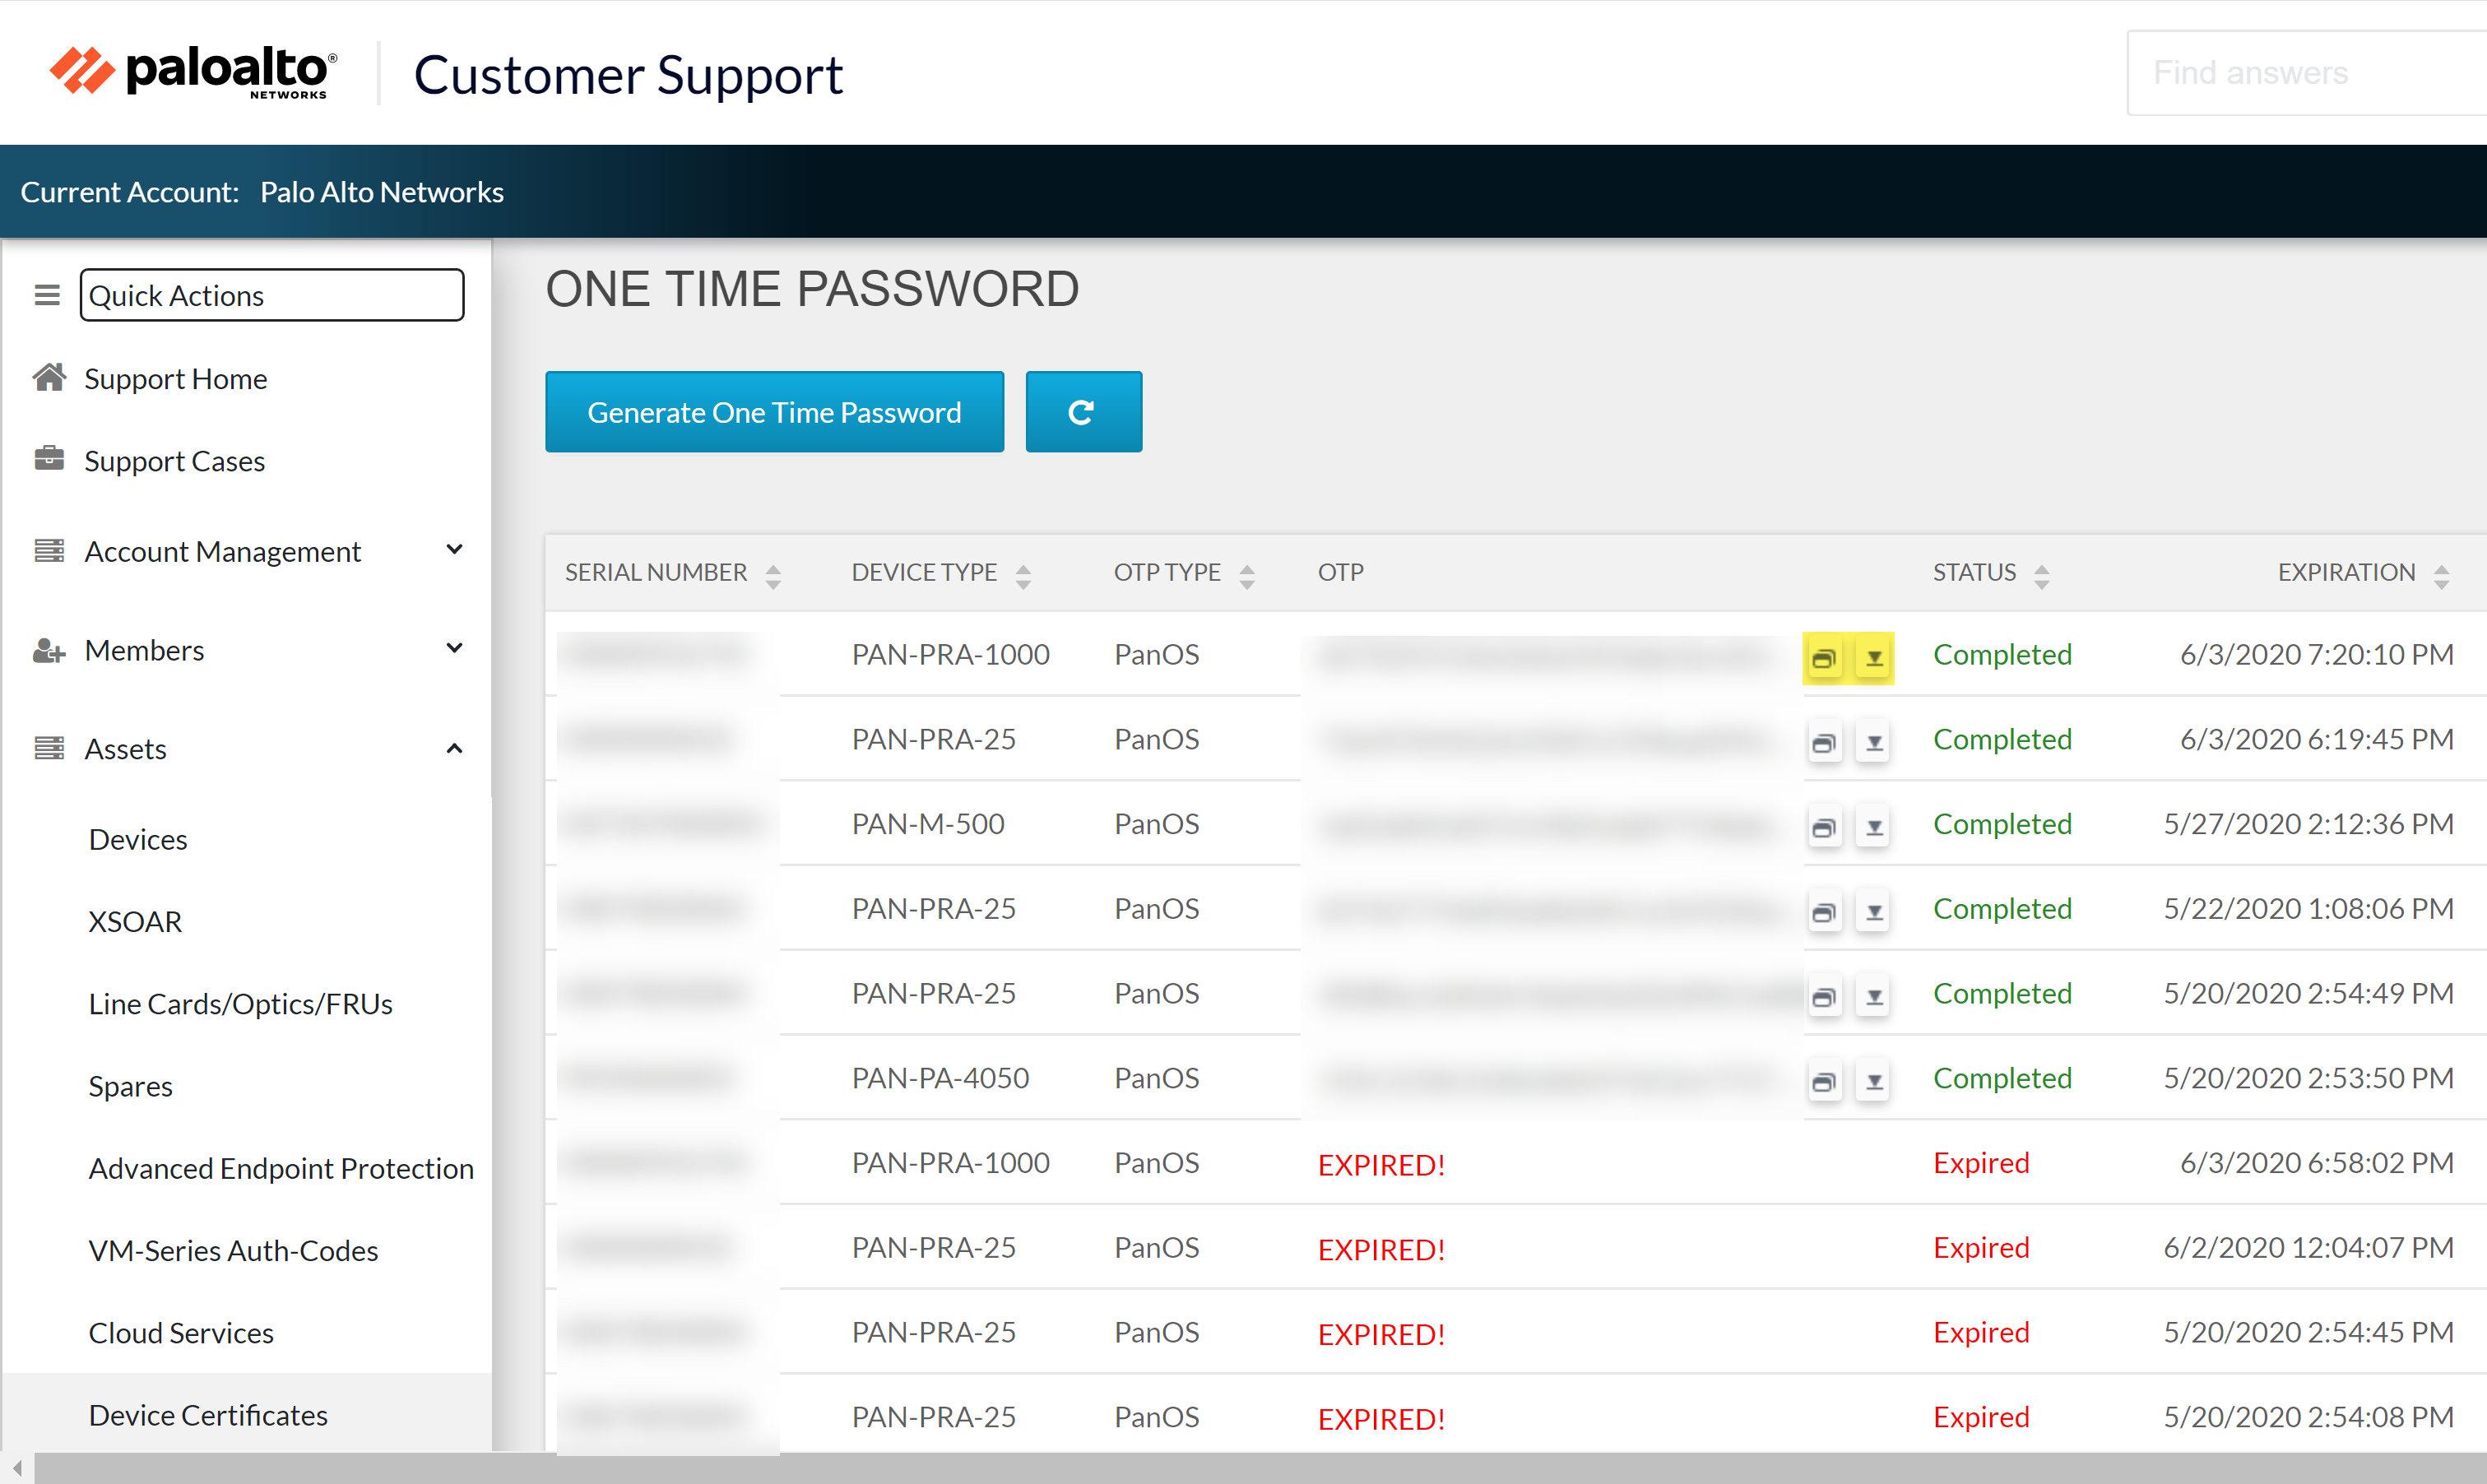Download OTP for the PAN-M-500 device
The width and height of the screenshot is (2487, 1484).
pos(1873,827)
